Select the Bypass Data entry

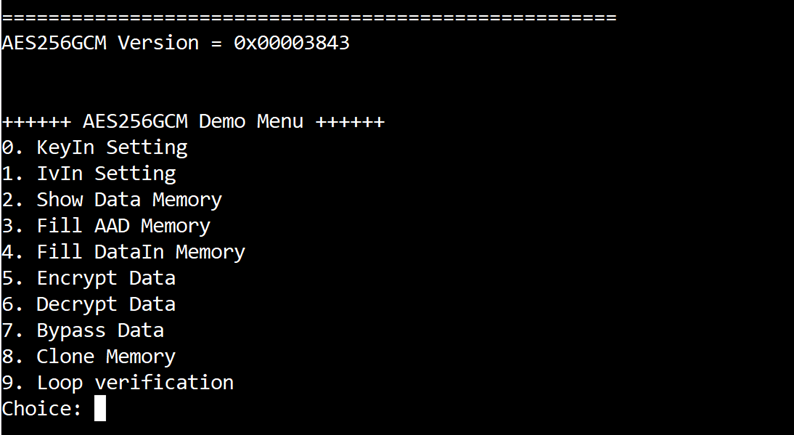click(x=83, y=331)
